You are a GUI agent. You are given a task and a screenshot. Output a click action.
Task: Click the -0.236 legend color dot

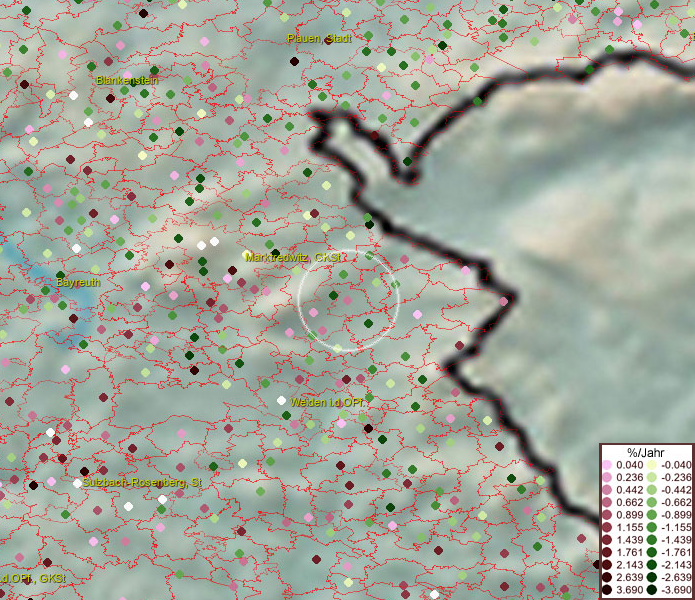652,477
